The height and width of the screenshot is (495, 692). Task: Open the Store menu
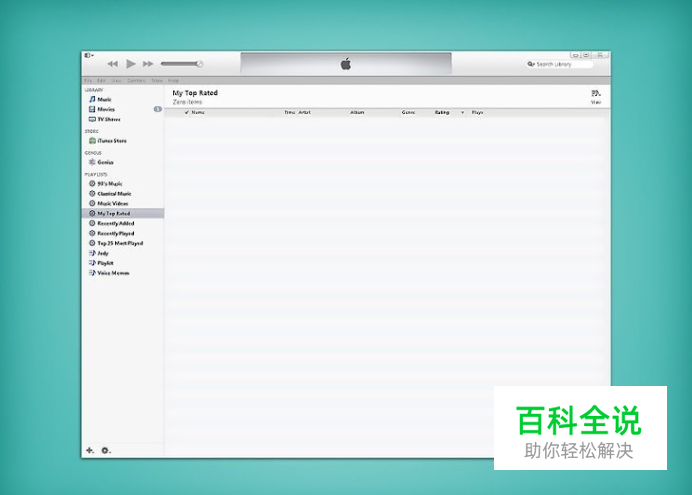157,80
